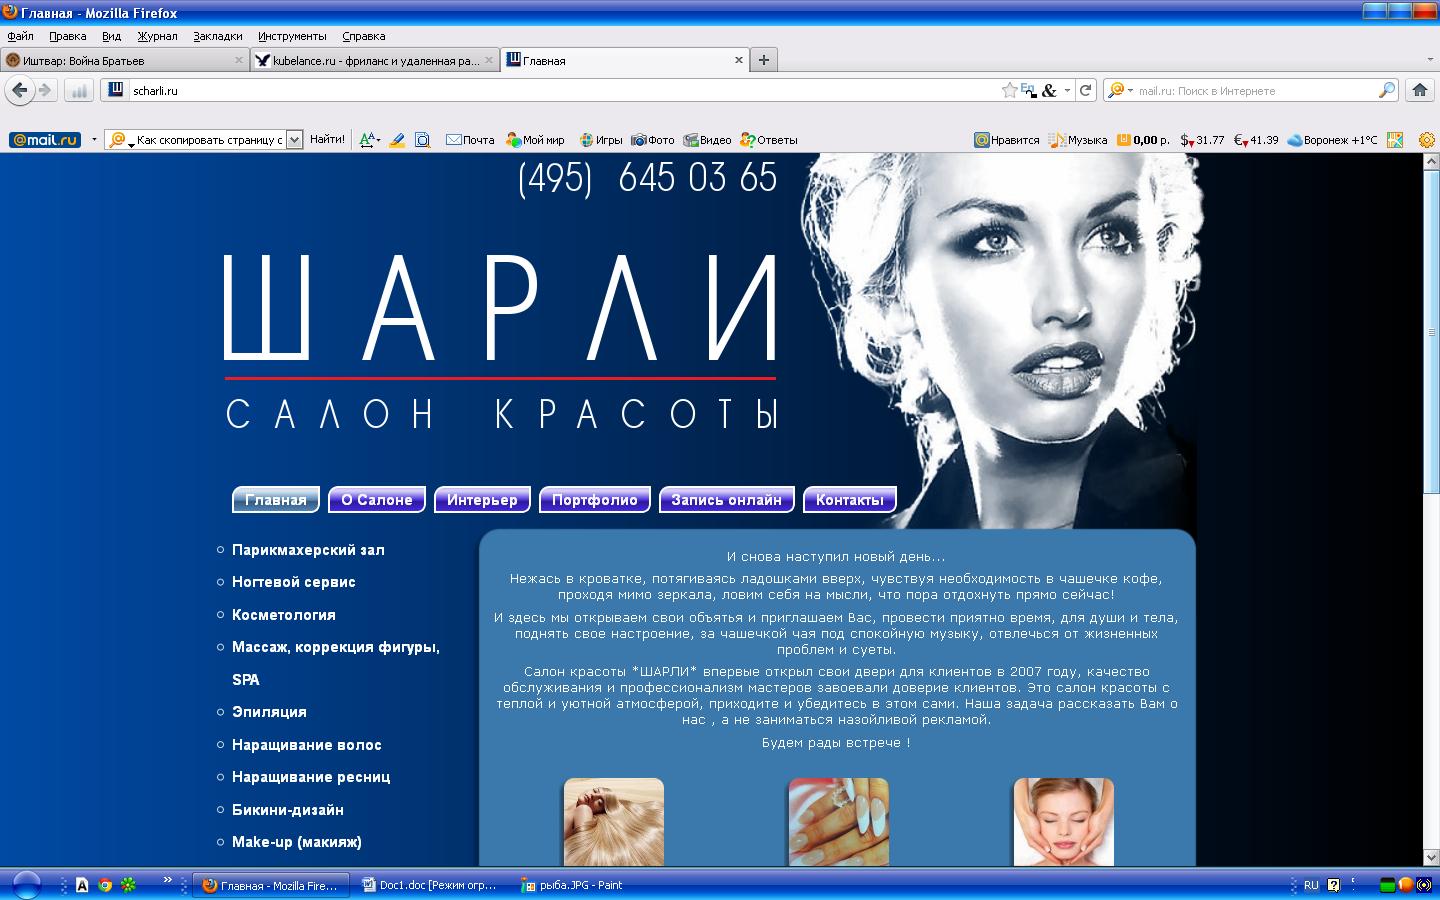
Task: Open the О Салоне page
Action: click(x=377, y=500)
